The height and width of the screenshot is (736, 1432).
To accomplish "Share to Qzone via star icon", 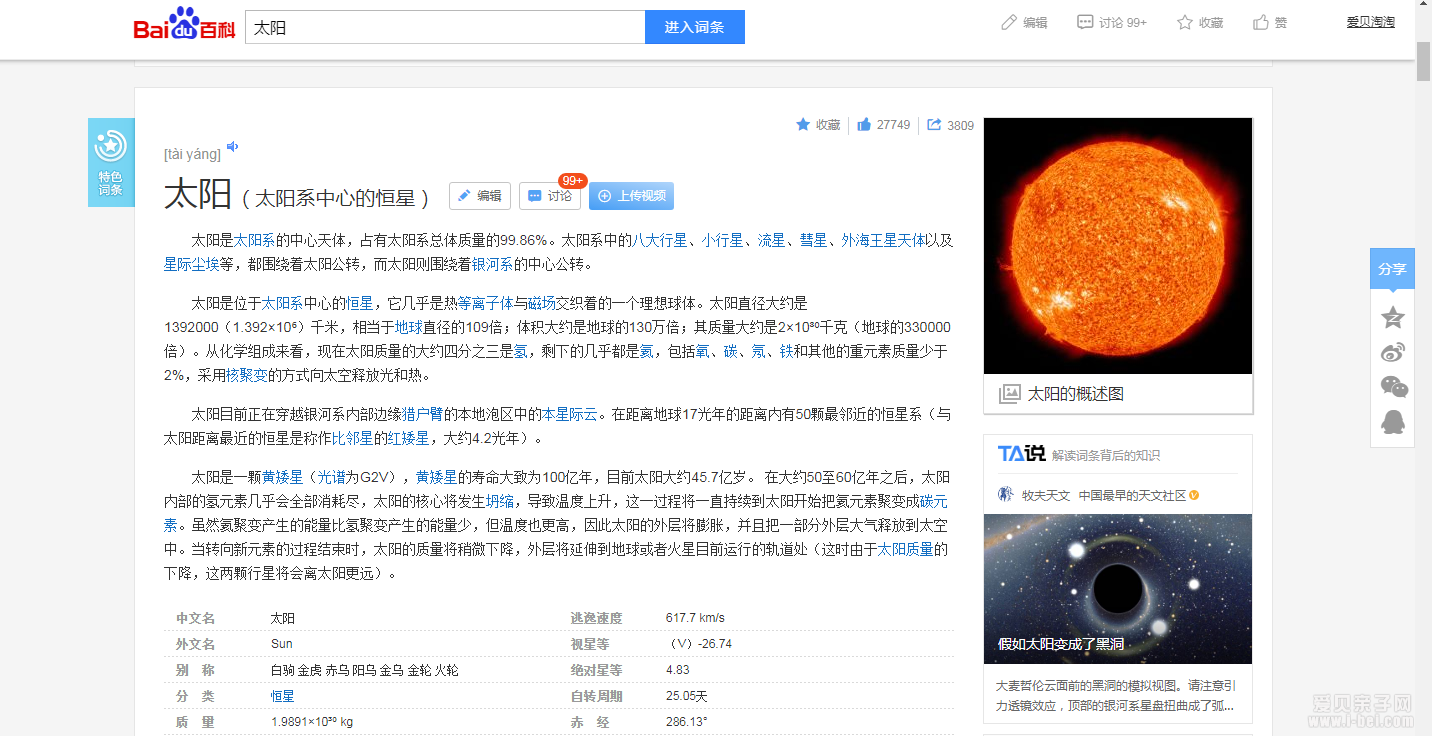I will point(1392,318).
